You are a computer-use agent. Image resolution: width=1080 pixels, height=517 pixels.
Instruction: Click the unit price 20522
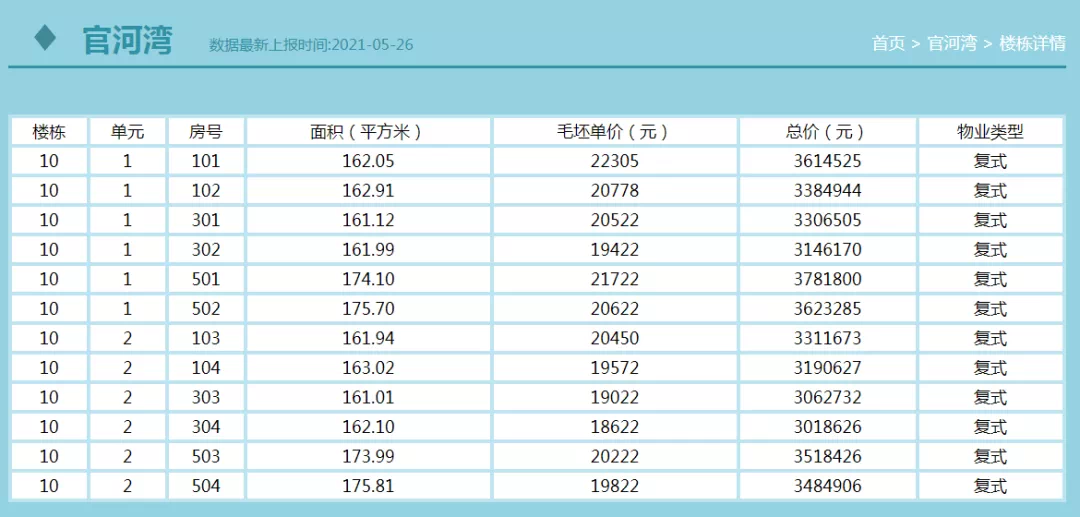pos(615,220)
